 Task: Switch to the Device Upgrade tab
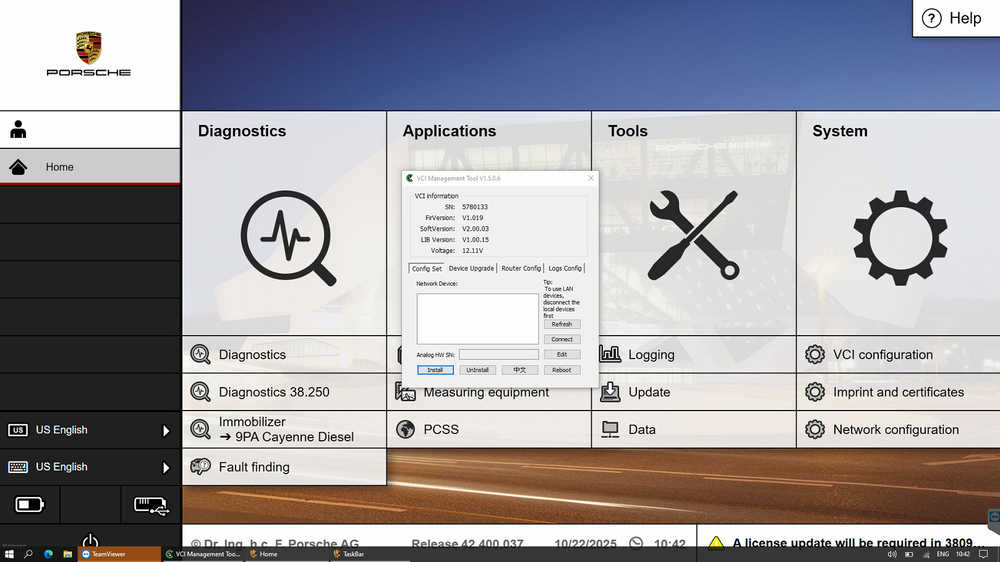tap(471, 268)
